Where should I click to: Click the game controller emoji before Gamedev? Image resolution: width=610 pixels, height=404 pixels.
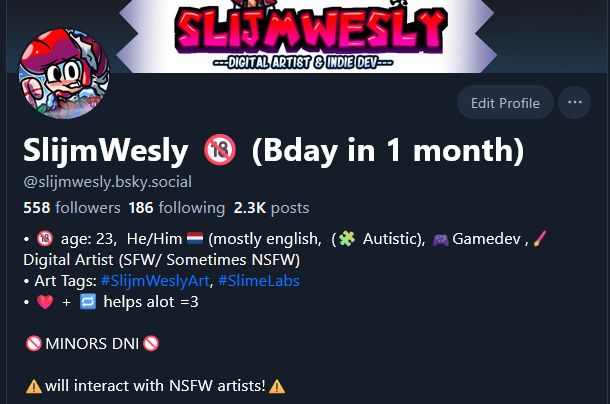(x=441, y=239)
